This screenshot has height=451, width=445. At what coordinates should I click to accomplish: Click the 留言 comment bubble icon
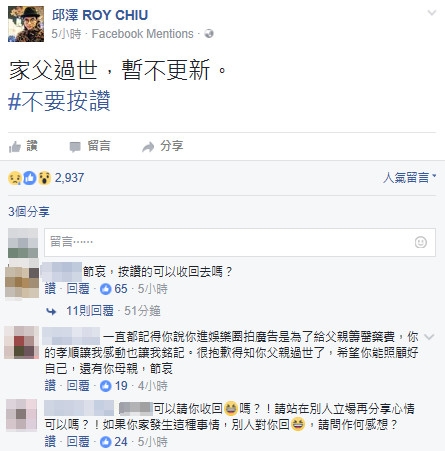(x=75, y=147)
